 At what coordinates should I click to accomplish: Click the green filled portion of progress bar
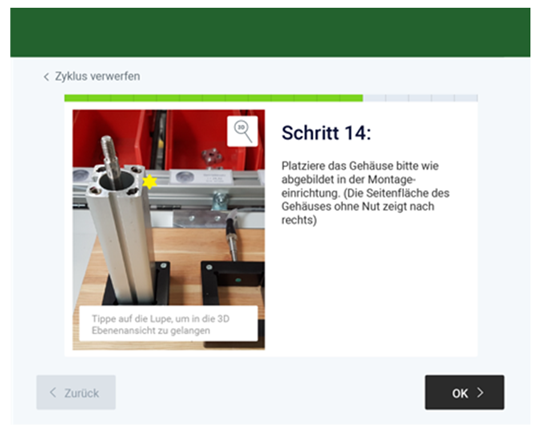(x=213, y=98)
